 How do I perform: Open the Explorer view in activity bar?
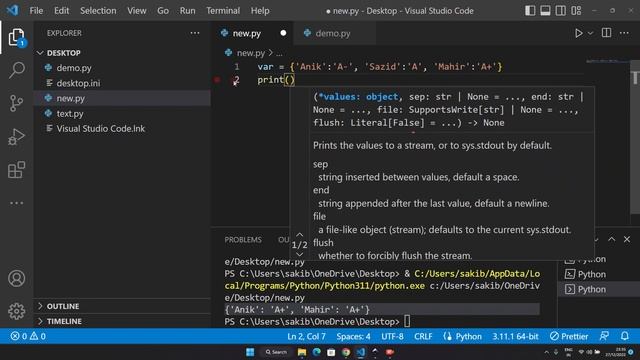pyautogui.click(x=16, y=38)
